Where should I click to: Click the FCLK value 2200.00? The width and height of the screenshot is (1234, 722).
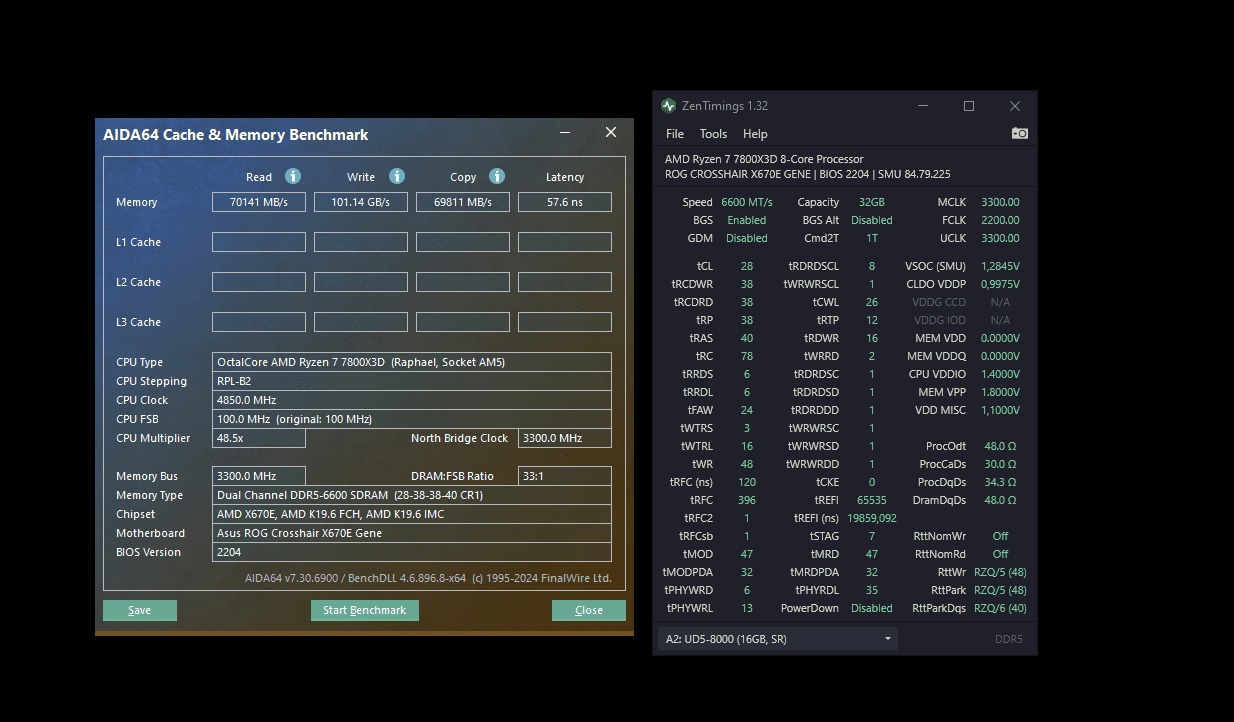pos(1000,220)
